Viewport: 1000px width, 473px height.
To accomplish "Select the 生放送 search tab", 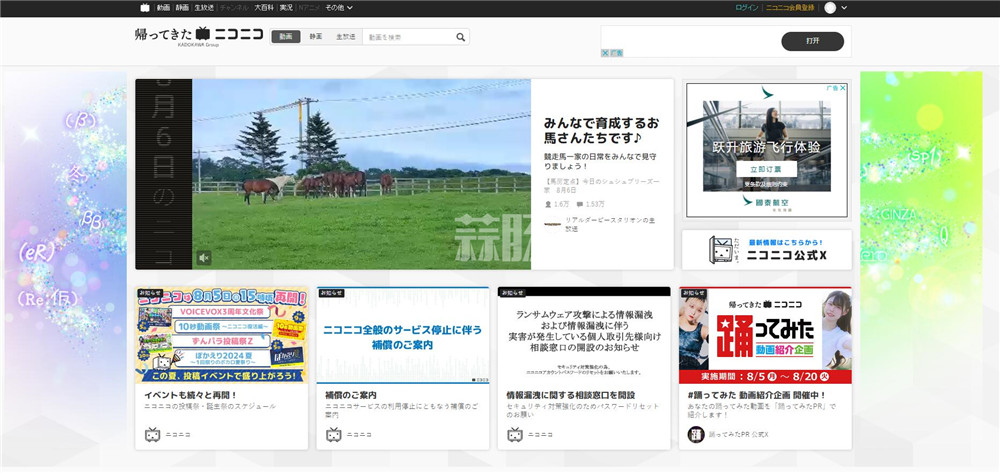I will click(x=346, y=37).
